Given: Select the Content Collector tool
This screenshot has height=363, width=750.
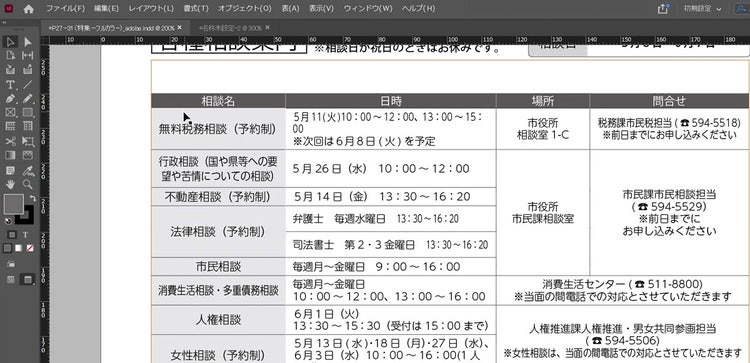Looking at the screenshot, I should pyautogui.click(x=10, y=70).
